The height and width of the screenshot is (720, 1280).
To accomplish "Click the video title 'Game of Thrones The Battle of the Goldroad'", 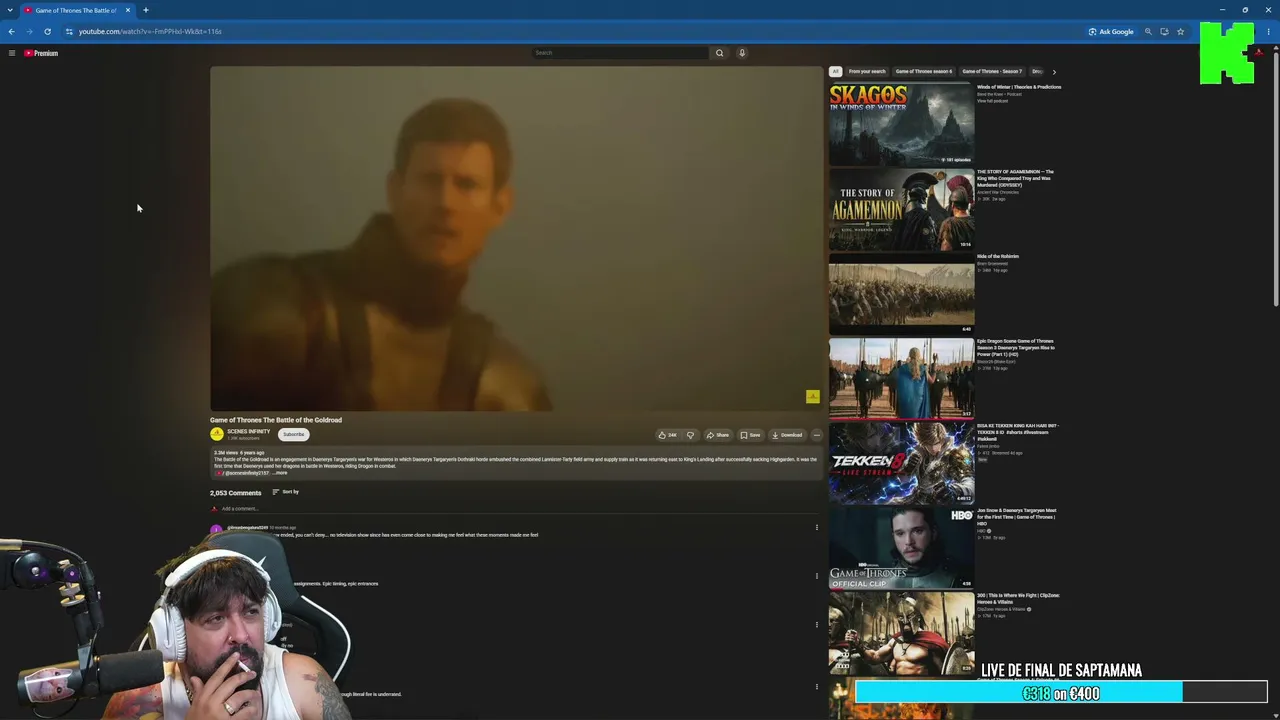I will [x=276, y=420].
